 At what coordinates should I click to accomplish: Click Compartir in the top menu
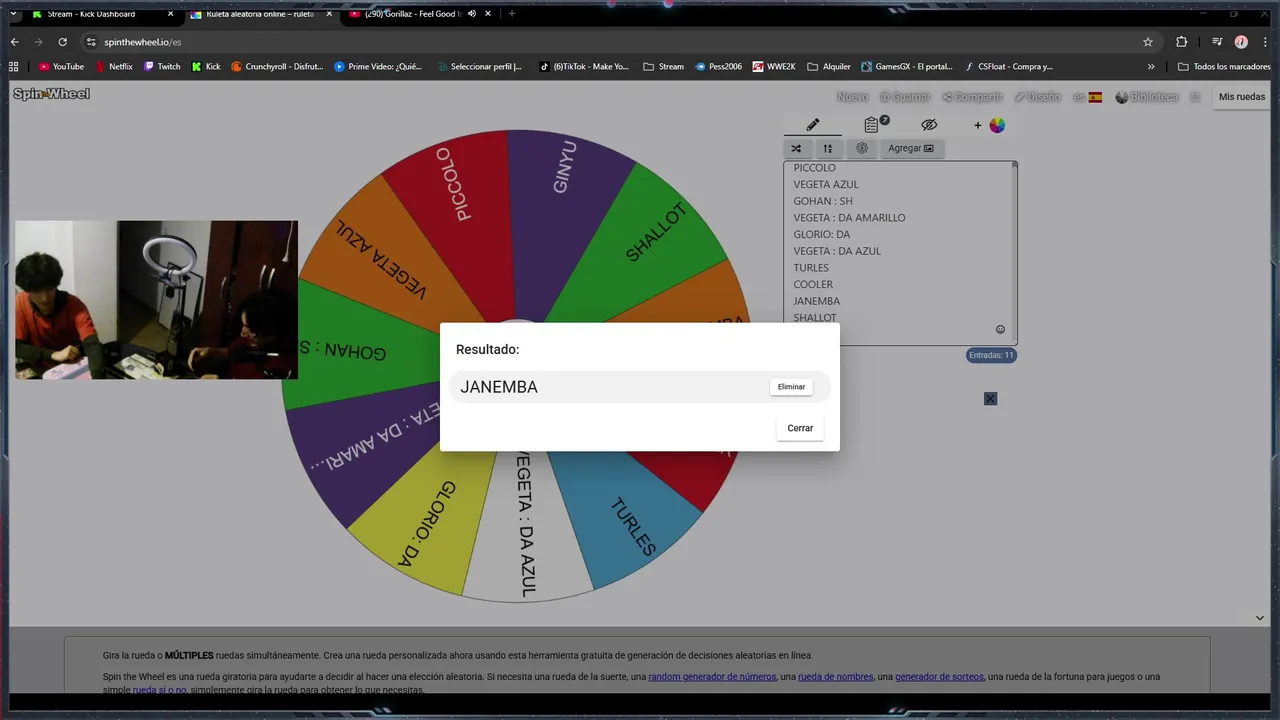tap(972, 97)
